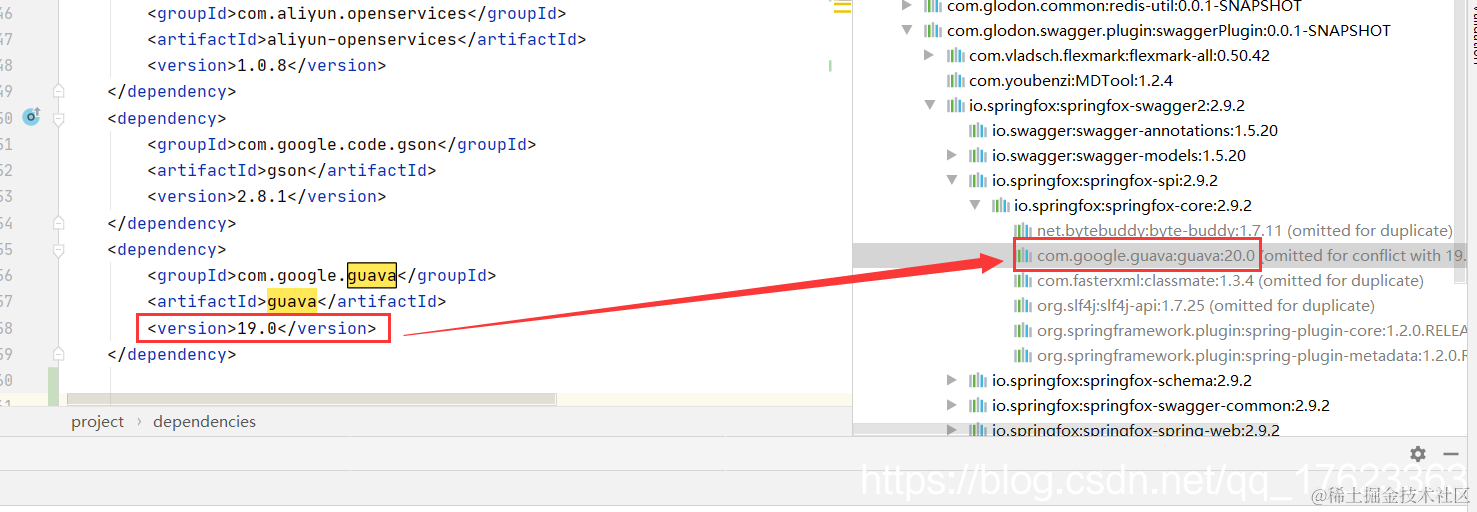Expand the redis-util:0.0.1-SNAPSHOT tree node
This screenshot has width=1477, height=512.
click(908, 6)
